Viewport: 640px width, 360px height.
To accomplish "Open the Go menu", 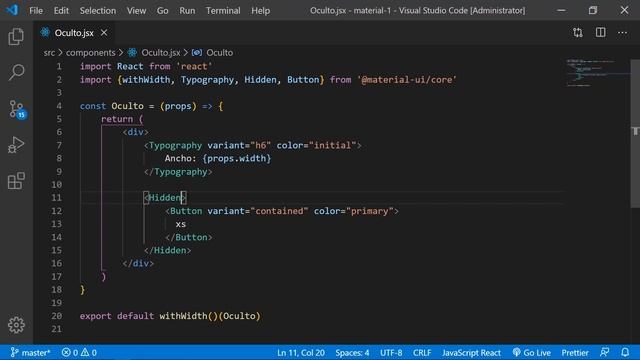I will pyautogui.click(x=162, y=10).
